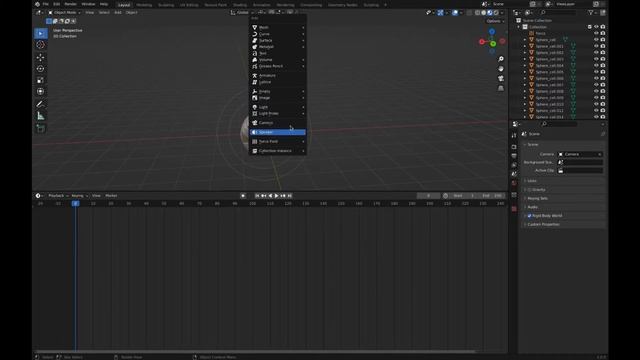Click the current frame playhead marker
640x360 pixels.
click(76, 203)
